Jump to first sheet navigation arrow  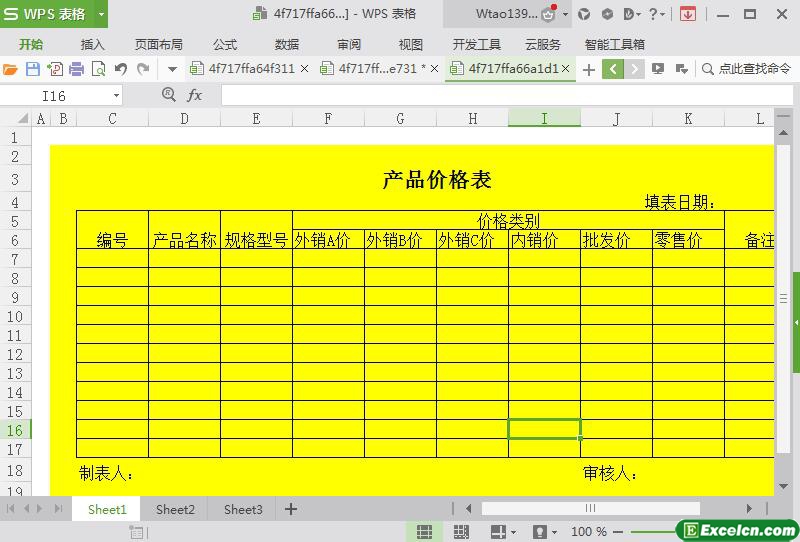[10, 508]
